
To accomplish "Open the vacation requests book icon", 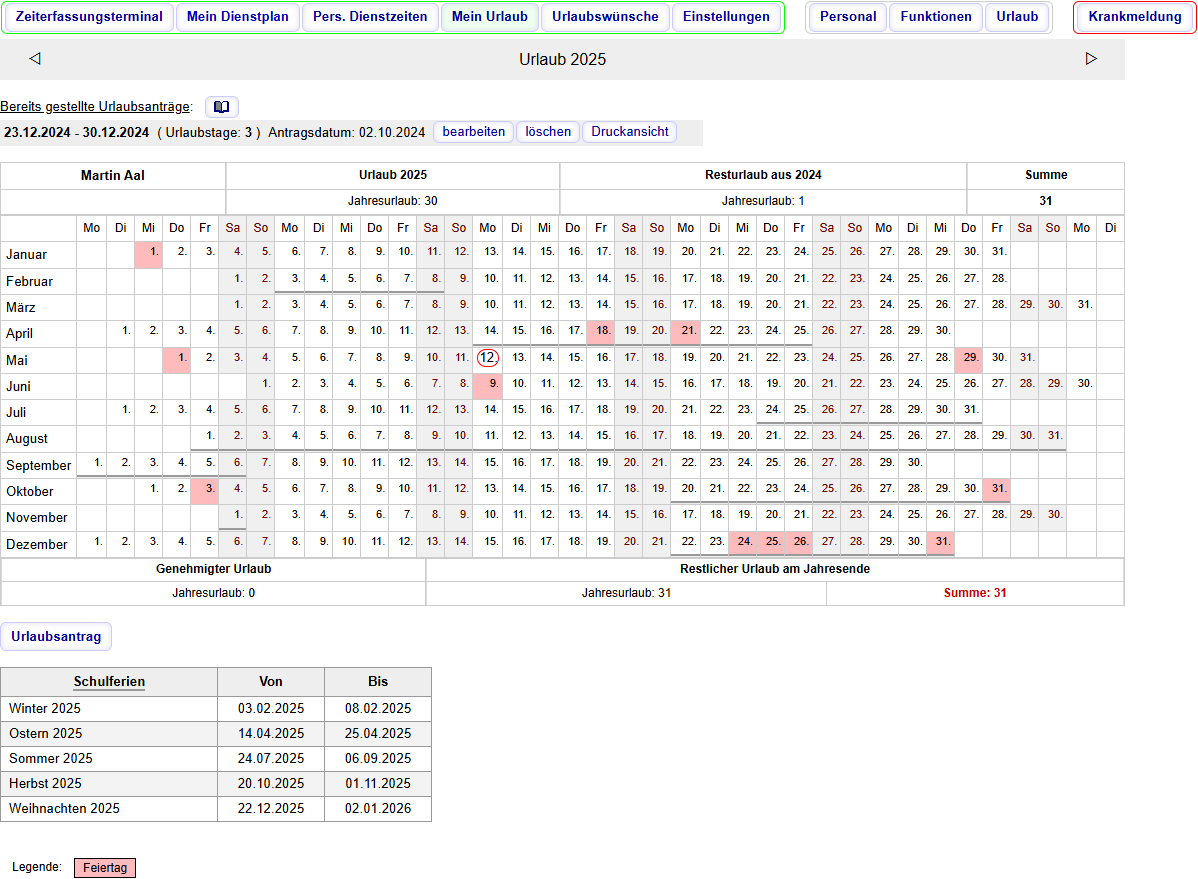I will coord(221,107).
